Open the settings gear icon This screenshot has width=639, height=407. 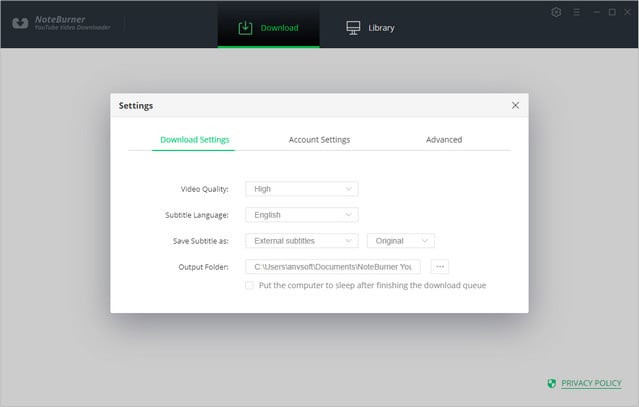[x=556, y=12]
